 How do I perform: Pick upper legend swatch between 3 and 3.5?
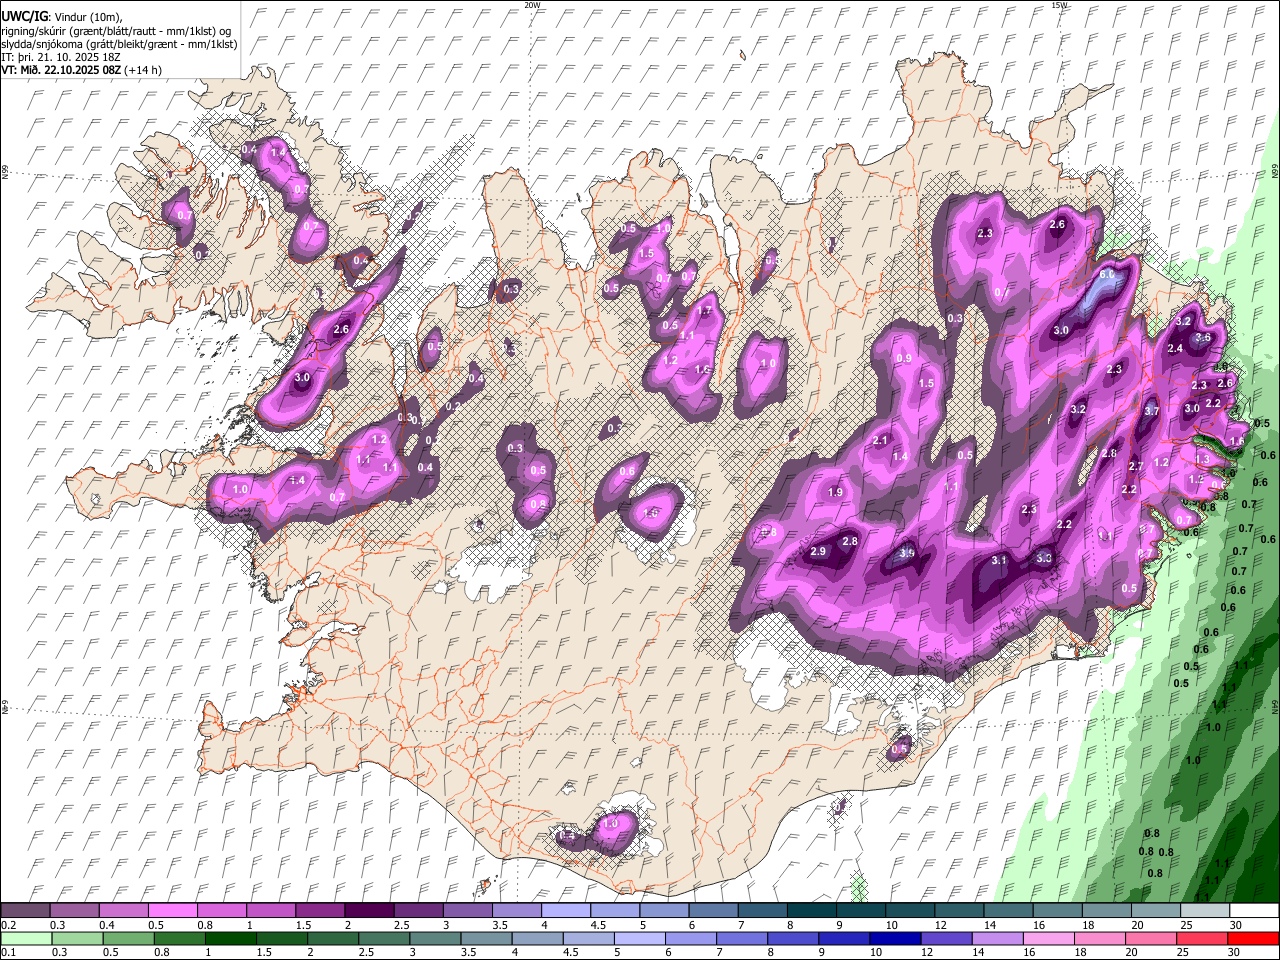click(467, 910)
